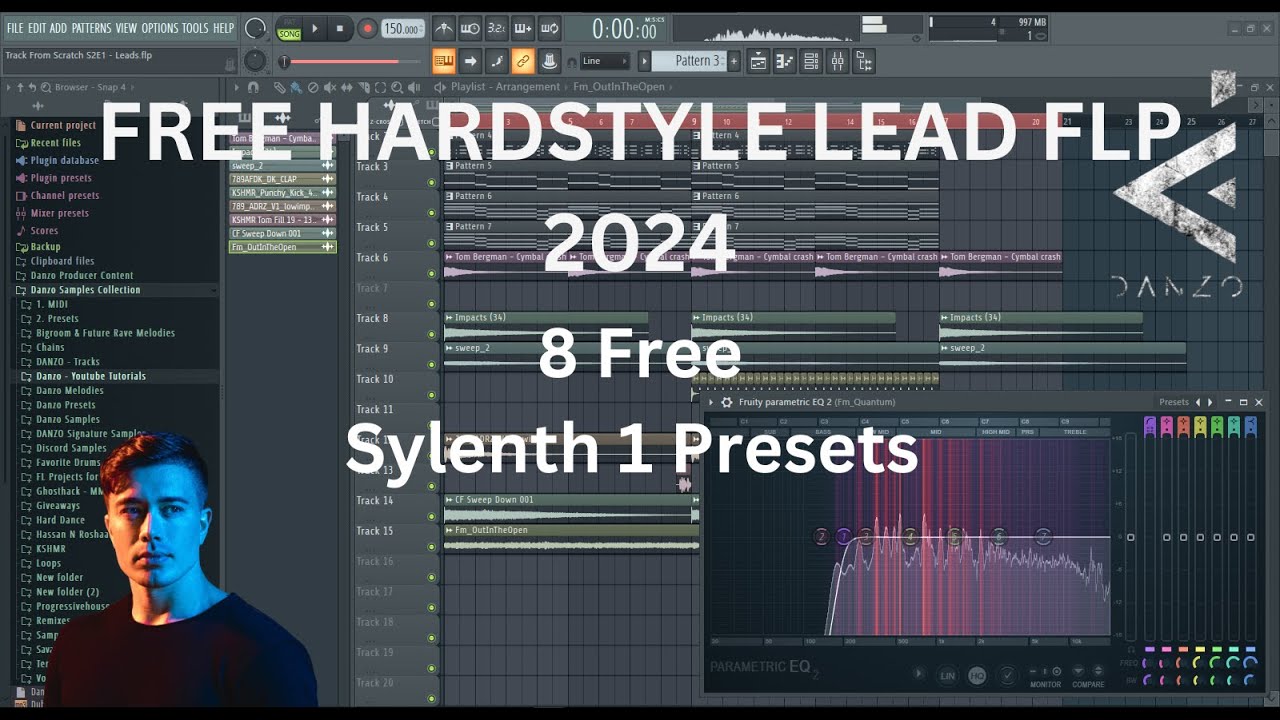Screen dimensions: 1280x720
Task: Mute Track 3 using its green light
Action: [432, 183]
